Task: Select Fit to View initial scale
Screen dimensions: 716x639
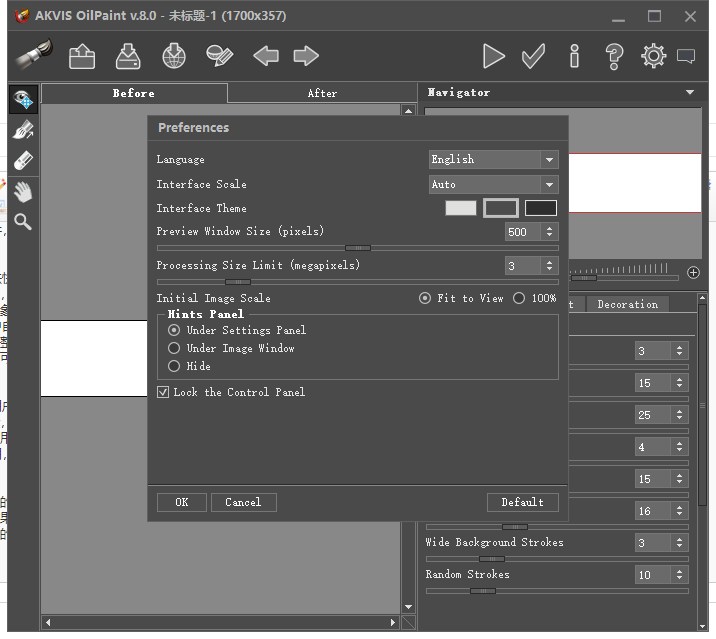Action: point(425,298)
